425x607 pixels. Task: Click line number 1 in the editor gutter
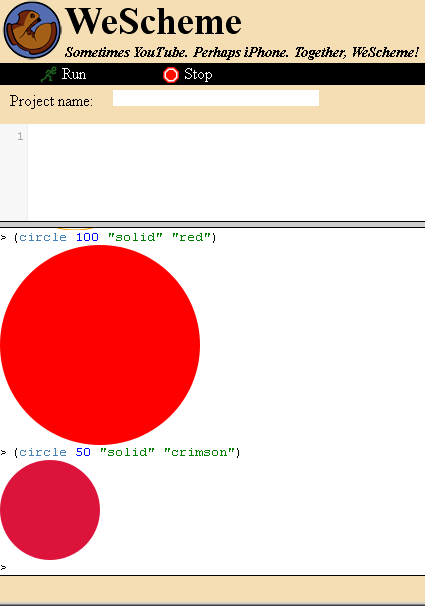pyautogui.click(x=20, y=136)
